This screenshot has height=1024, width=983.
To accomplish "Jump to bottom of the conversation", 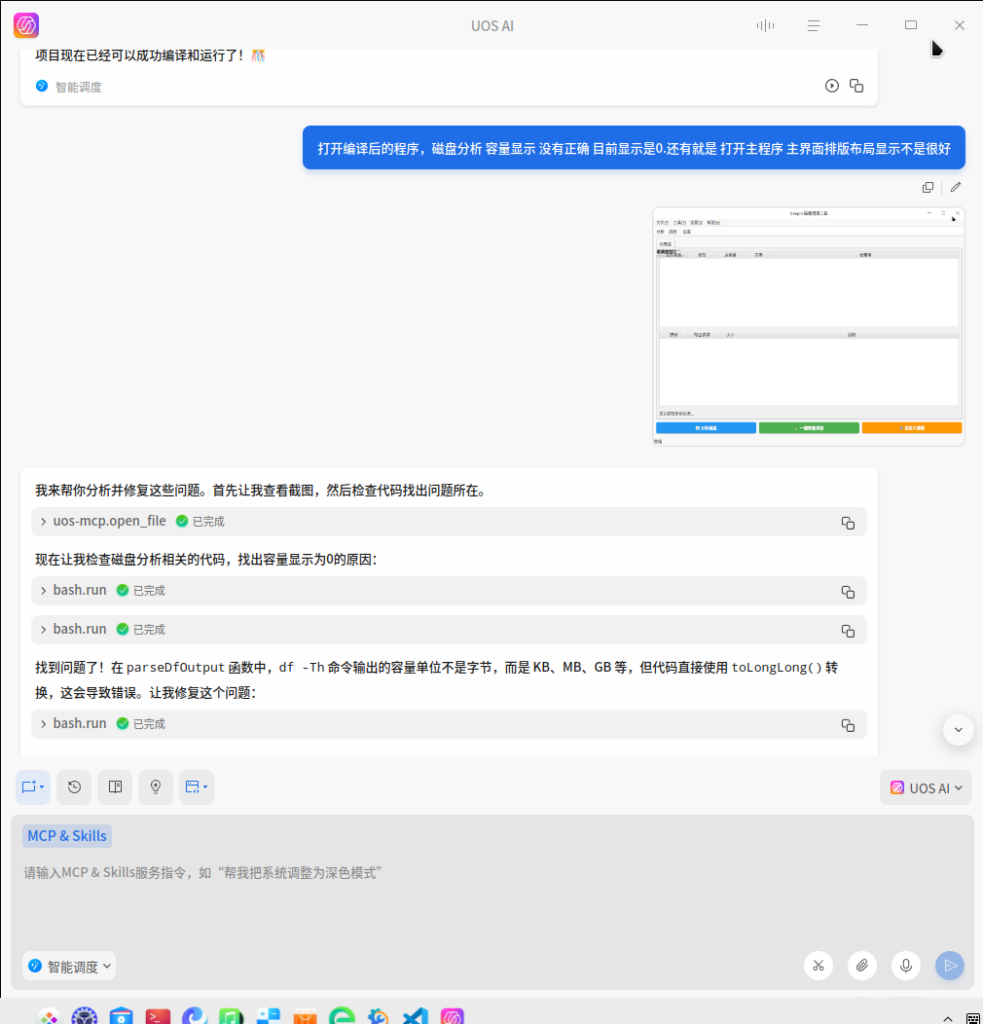I will [958, 730].
